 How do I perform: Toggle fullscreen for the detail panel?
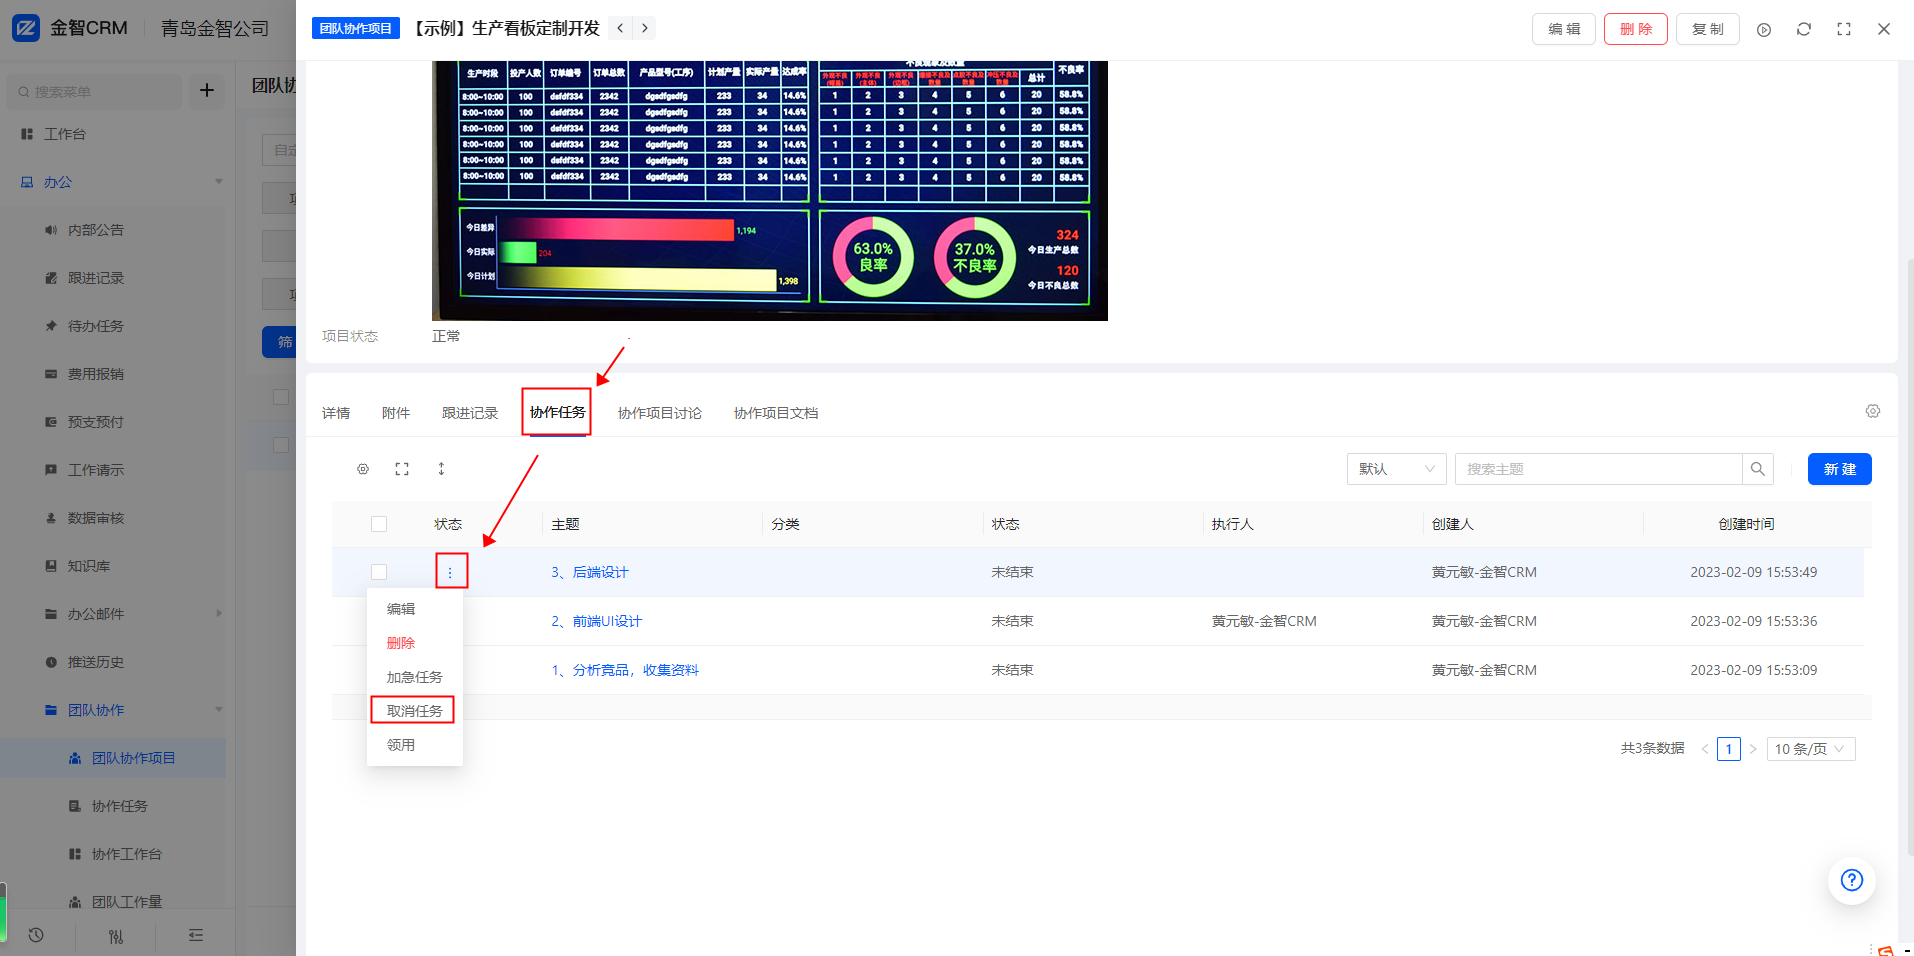point(1844,29)
